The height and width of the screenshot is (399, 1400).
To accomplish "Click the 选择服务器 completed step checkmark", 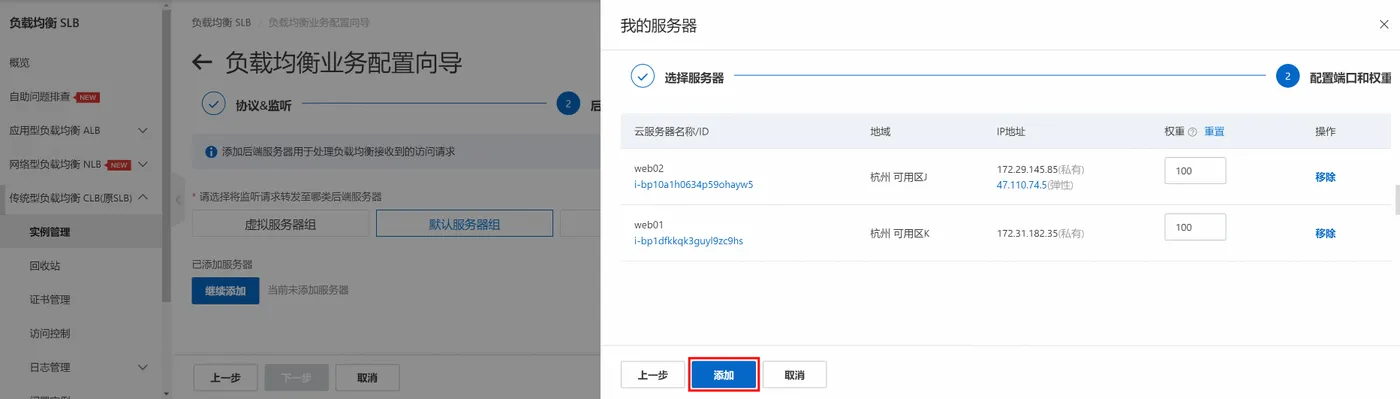I will tap(642, 77).
